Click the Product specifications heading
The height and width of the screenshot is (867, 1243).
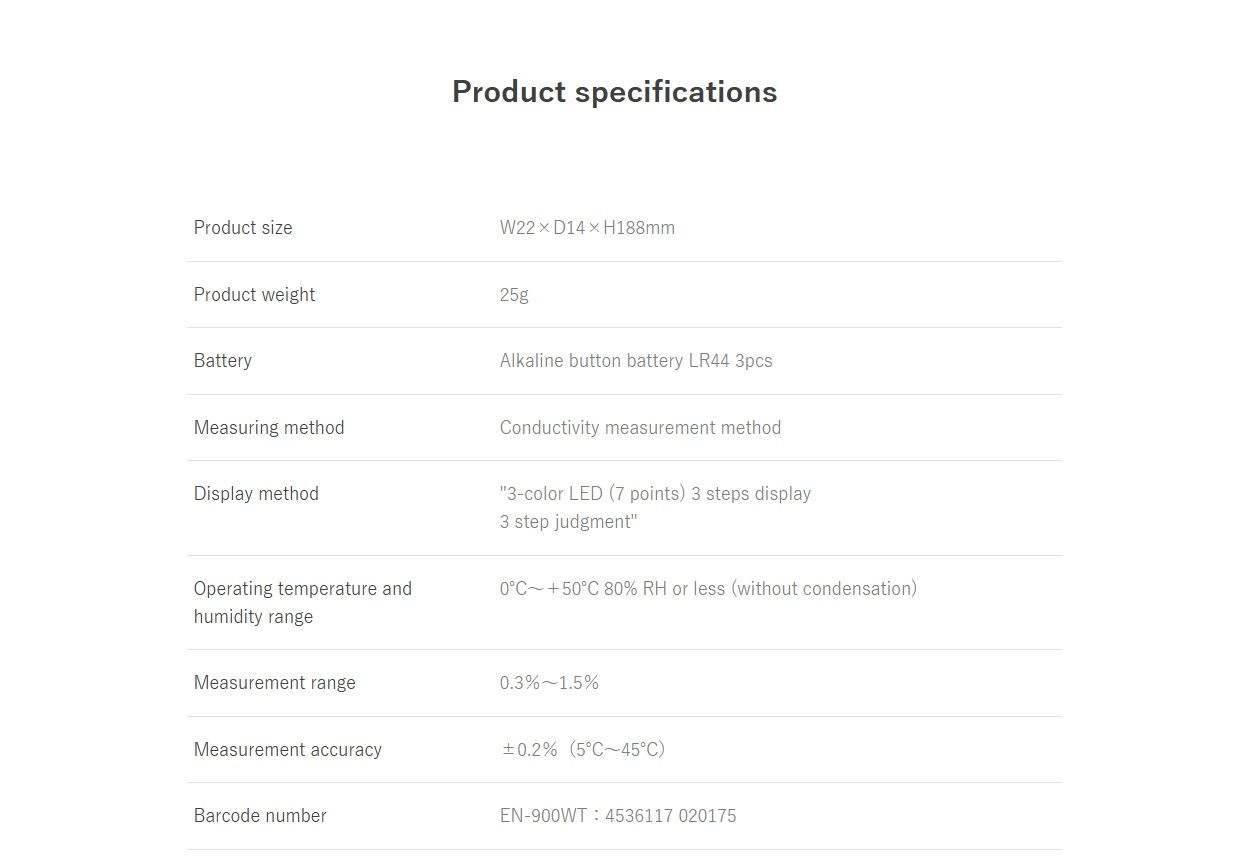[x=614, y=92]
